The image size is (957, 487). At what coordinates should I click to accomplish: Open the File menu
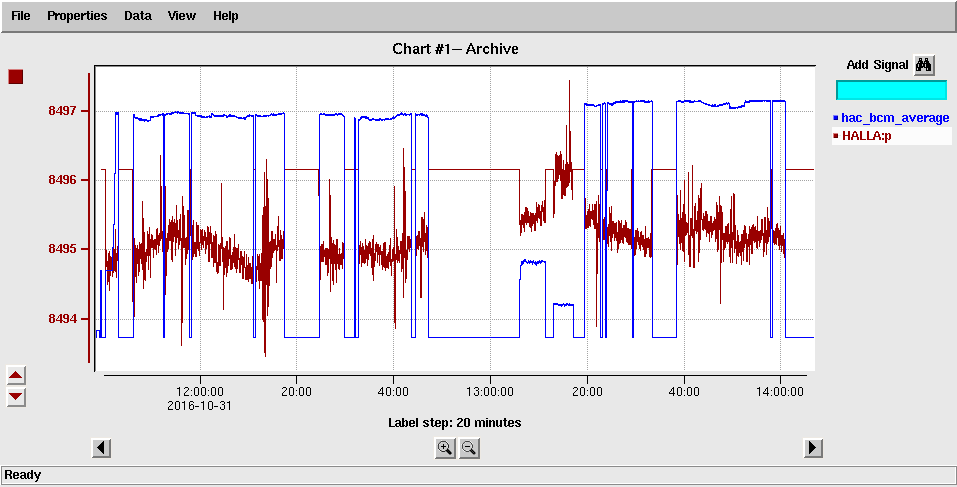tap(21, 16)
